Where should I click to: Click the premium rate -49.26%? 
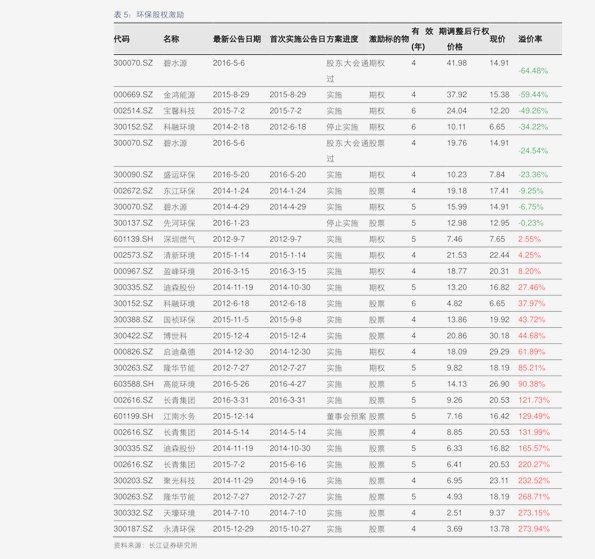click(x=533, y=111)
